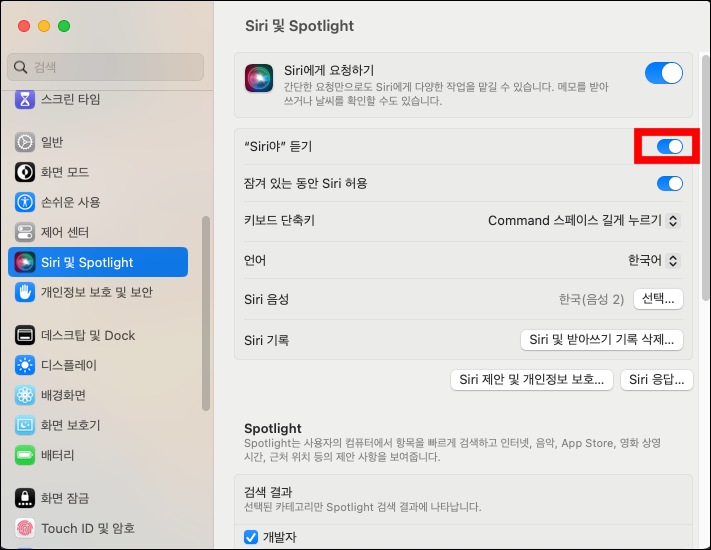Image resolution: width=711 pixels, height=550 pixels.
Task: Click the 검색 search field
Action: tap(106, 67)
